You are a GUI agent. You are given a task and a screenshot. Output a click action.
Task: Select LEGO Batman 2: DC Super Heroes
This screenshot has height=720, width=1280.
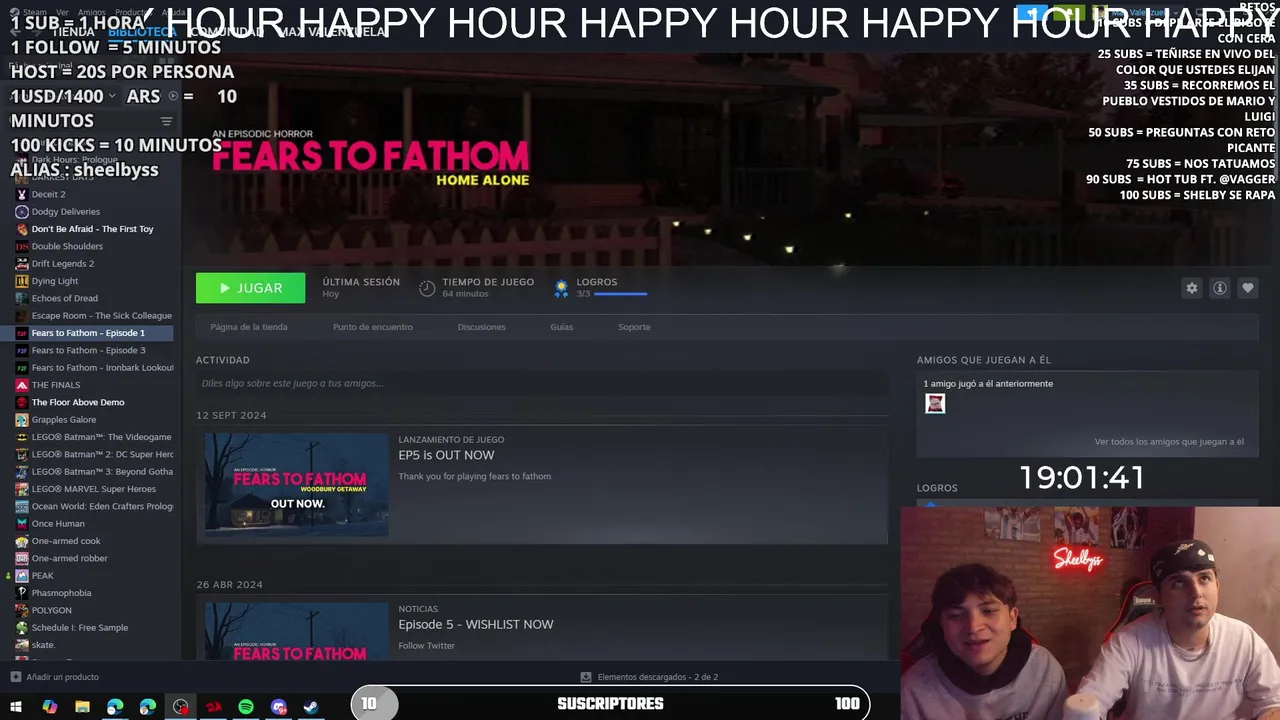point(102,454)
